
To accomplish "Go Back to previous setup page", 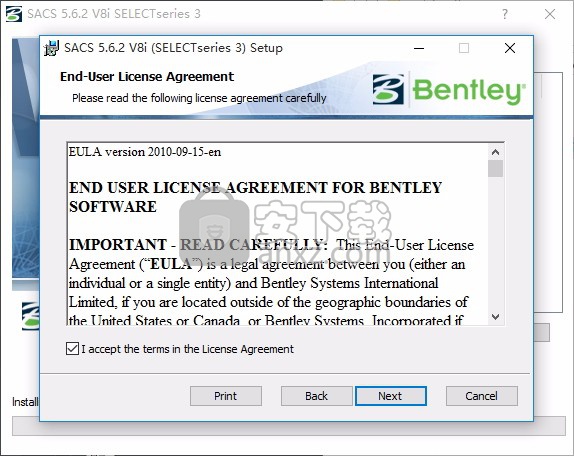I will tap(316, 396).
